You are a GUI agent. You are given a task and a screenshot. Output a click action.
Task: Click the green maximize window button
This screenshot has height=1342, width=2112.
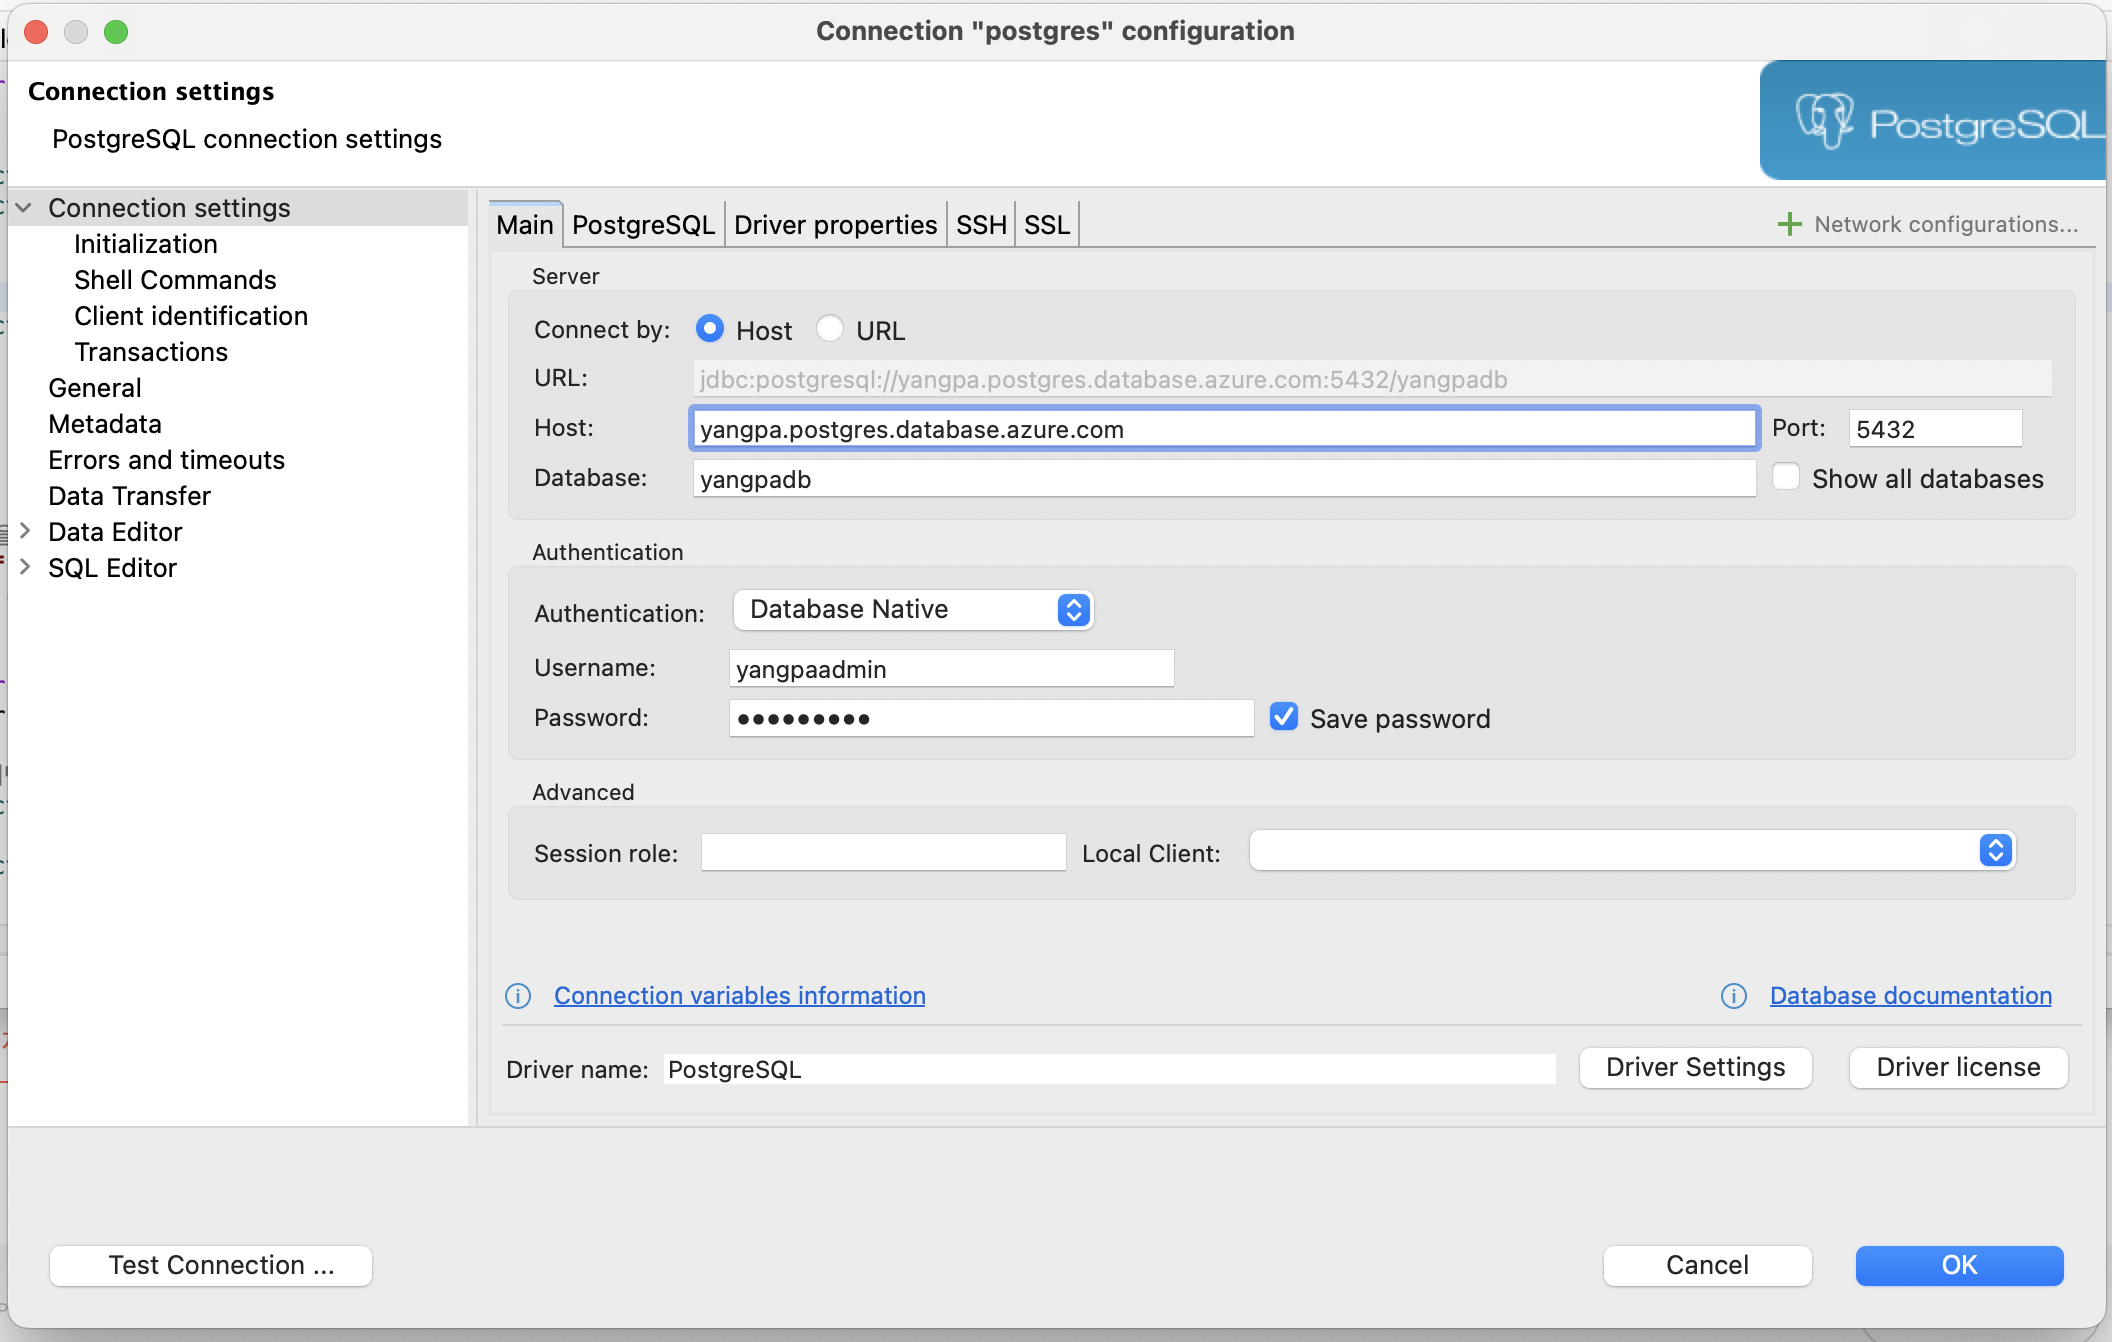pyautogui.click(x=116, y=32)
